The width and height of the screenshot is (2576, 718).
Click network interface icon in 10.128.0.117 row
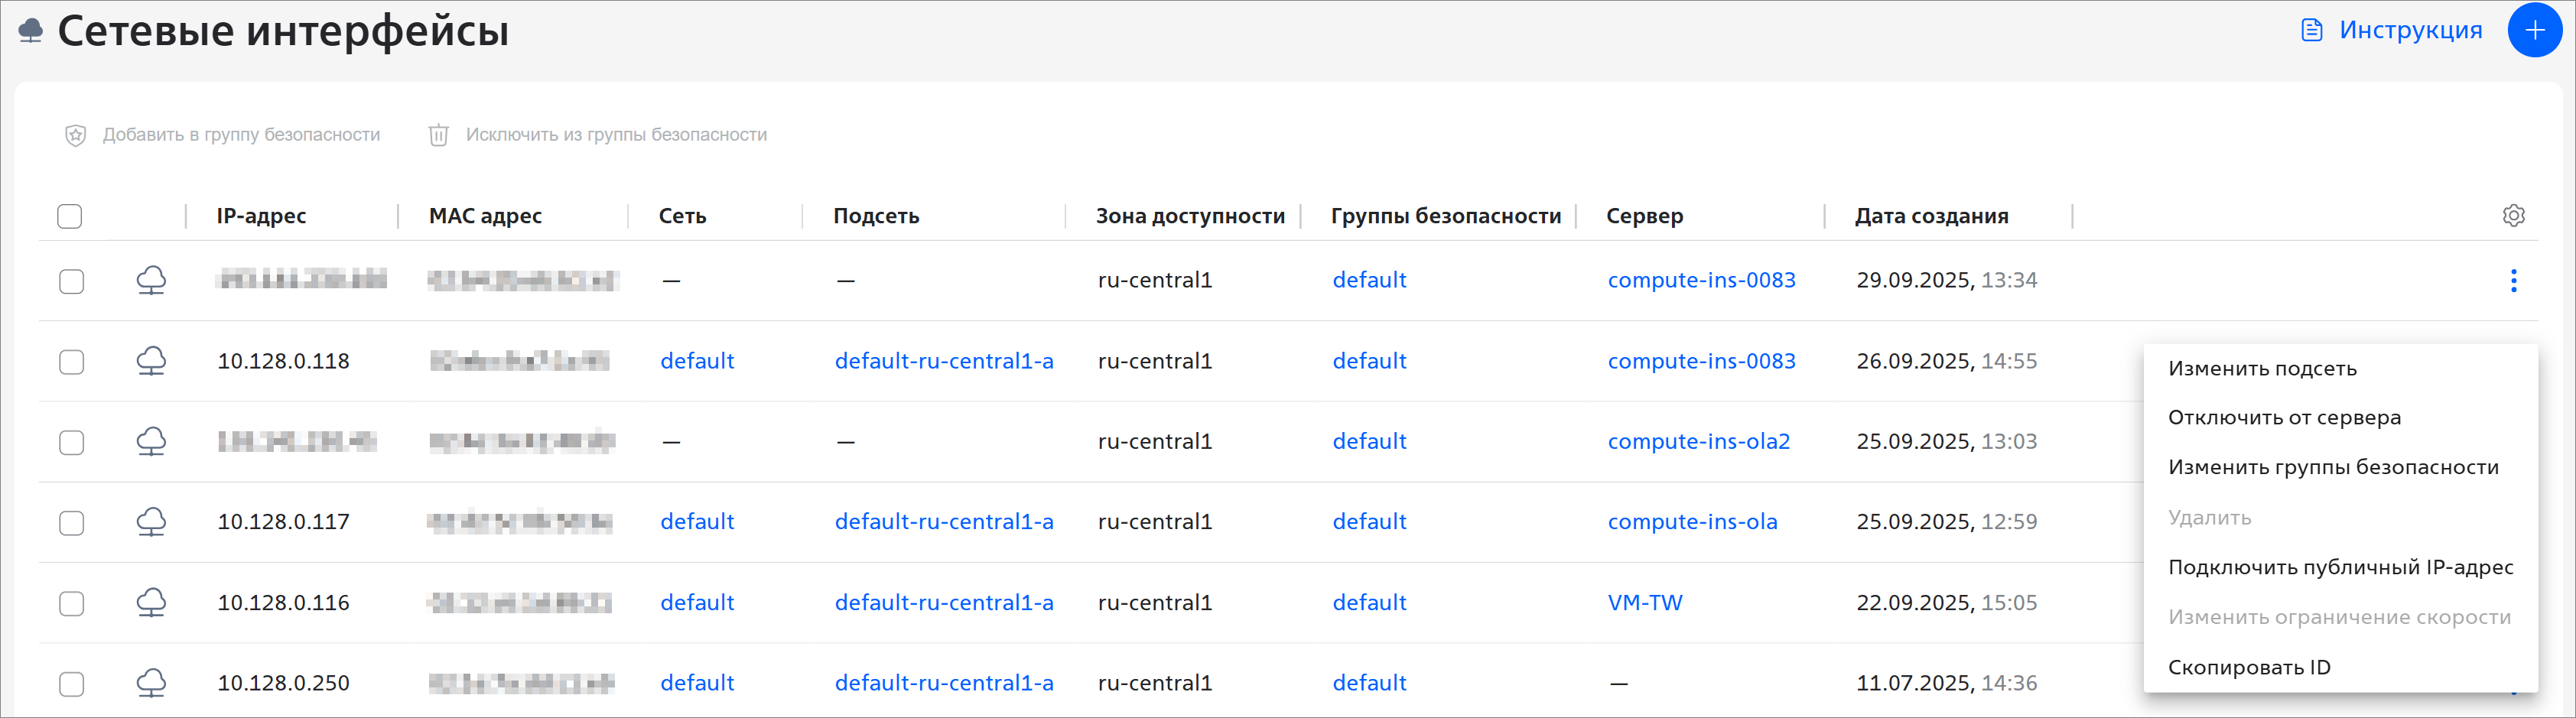(x=151, y=522)
